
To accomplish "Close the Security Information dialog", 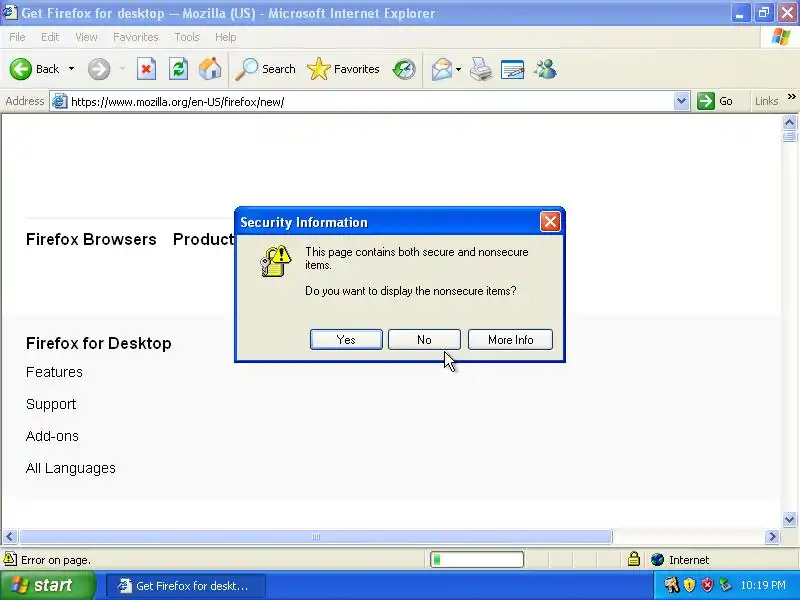I will click(x=550, y=222).
